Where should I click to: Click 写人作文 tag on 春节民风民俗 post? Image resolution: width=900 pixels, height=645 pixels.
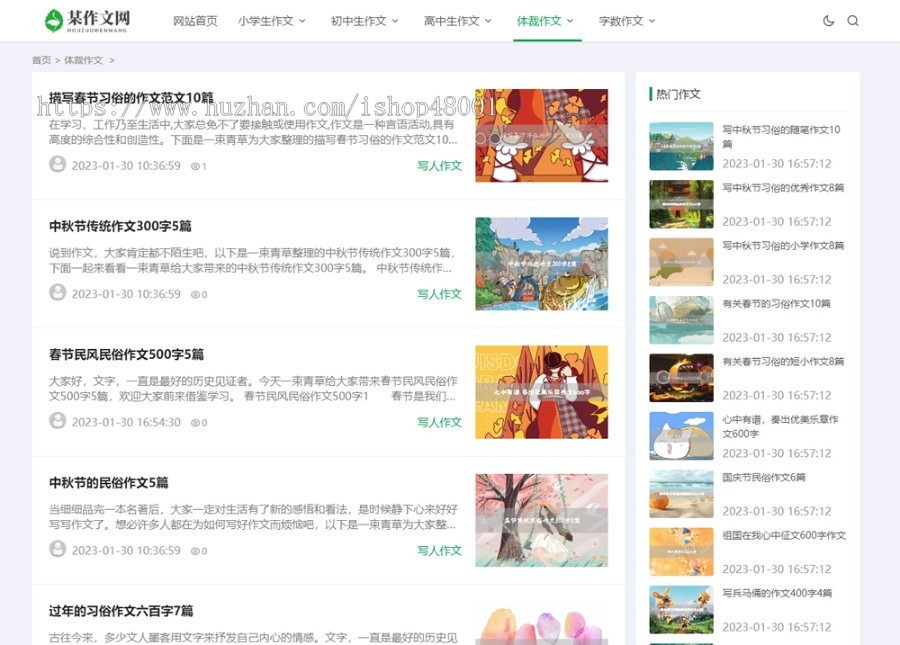439,422
